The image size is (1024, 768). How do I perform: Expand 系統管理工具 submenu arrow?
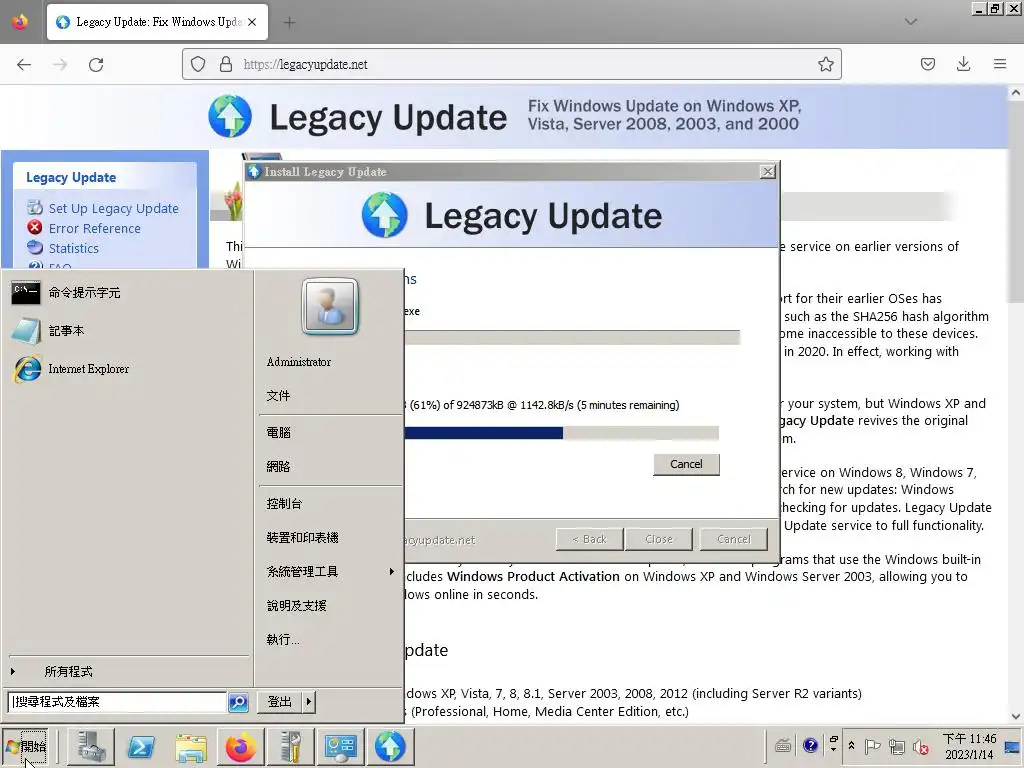[x=391, y=571]
